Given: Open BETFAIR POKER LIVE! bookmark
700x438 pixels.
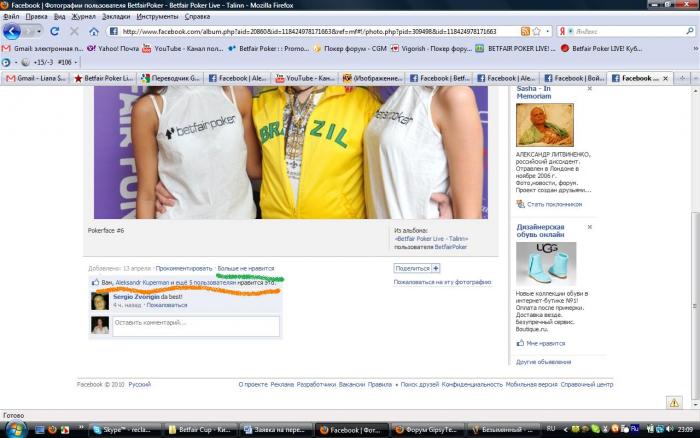Looking at the screenshot, I should click(x=515, y=48).
